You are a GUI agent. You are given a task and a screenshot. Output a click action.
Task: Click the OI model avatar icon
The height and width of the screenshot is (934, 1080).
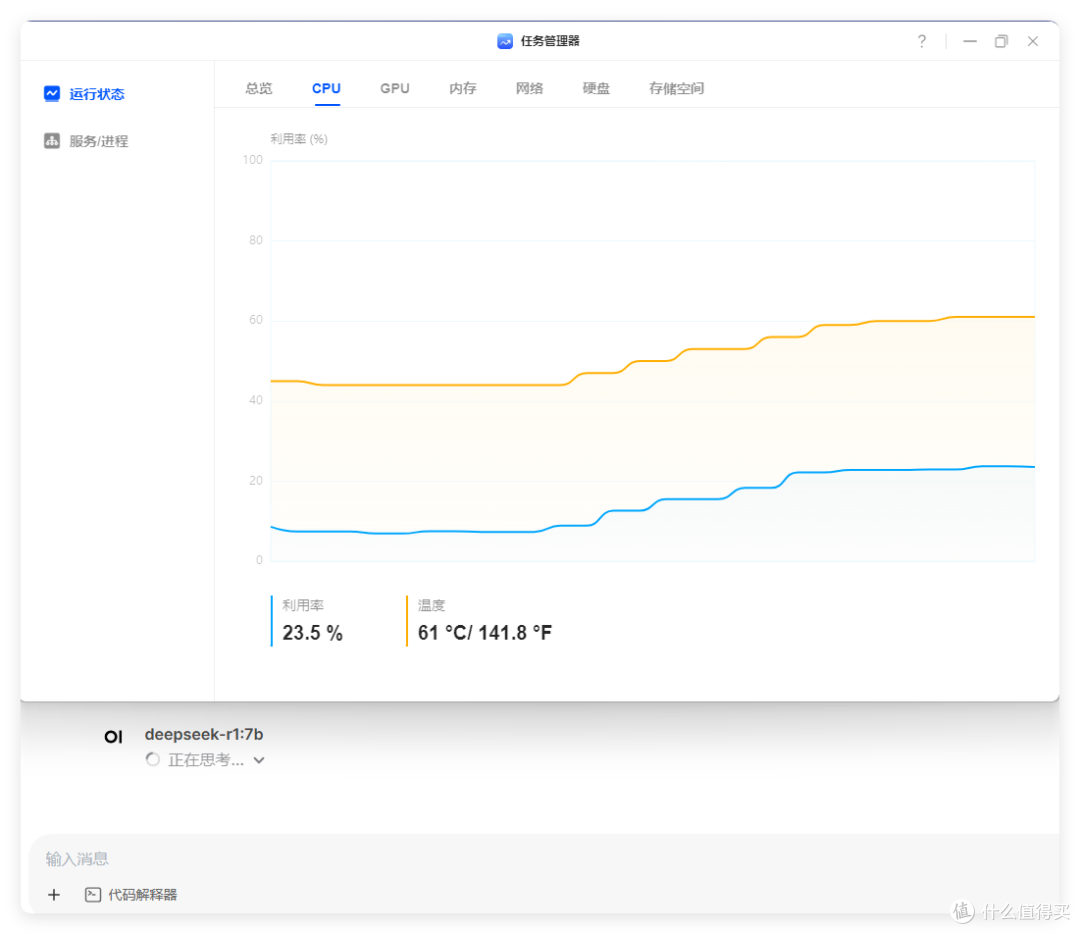[x=113, y=737]
